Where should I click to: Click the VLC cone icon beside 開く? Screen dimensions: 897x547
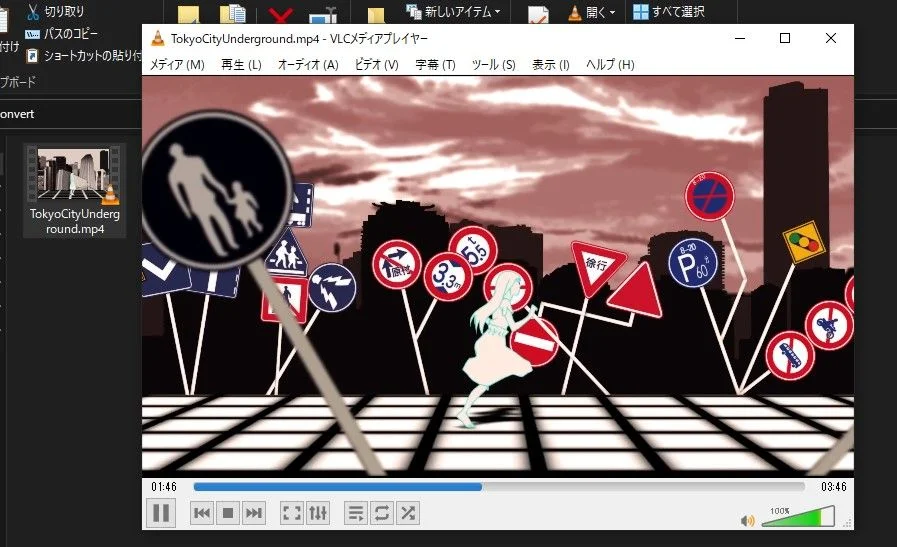click(574, 13)
